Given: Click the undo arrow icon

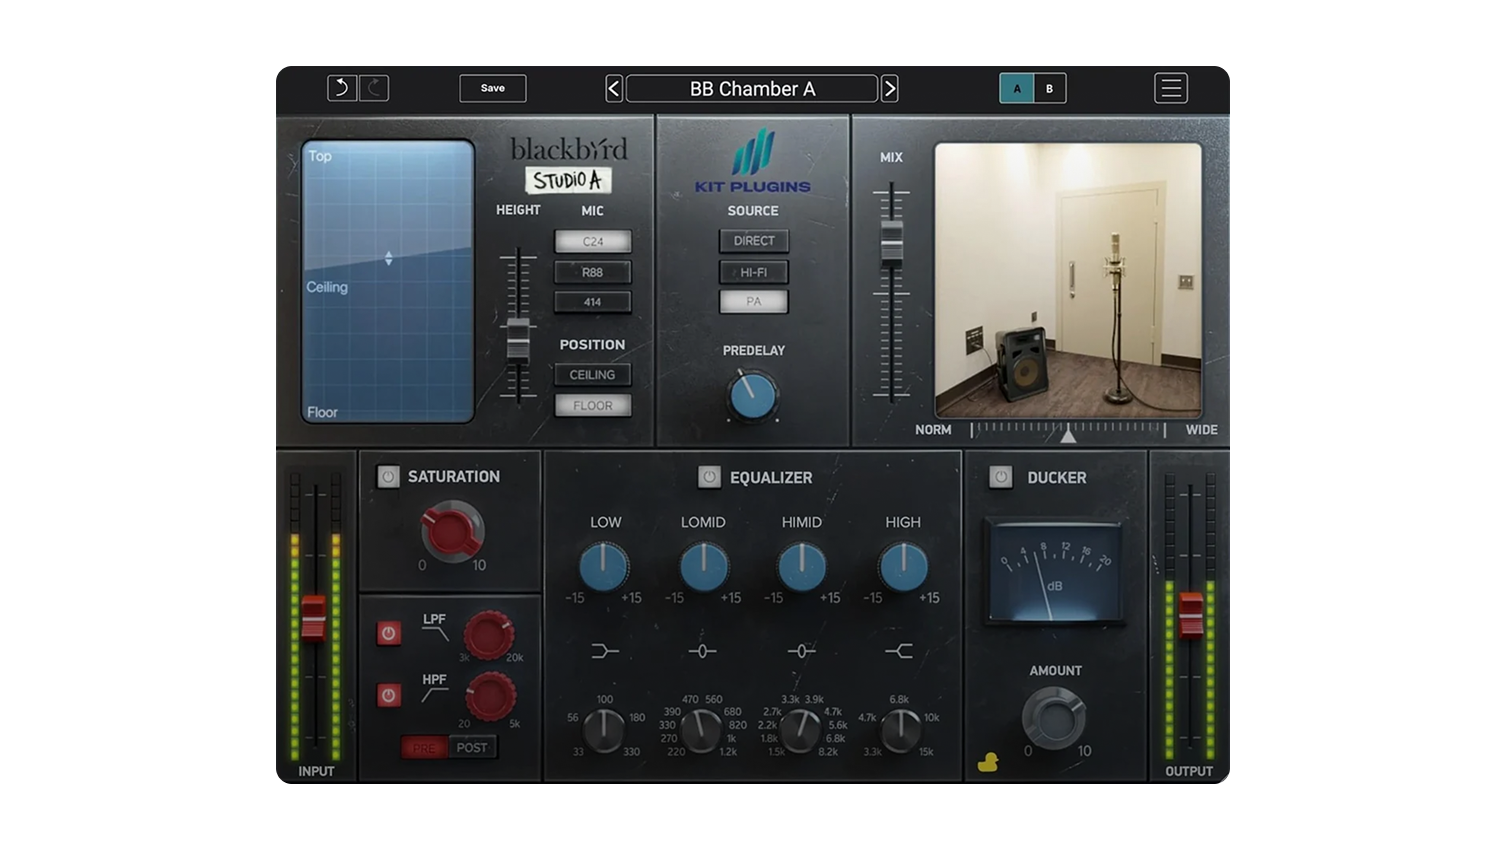Looking at the screenshot, I should point(342,88).
